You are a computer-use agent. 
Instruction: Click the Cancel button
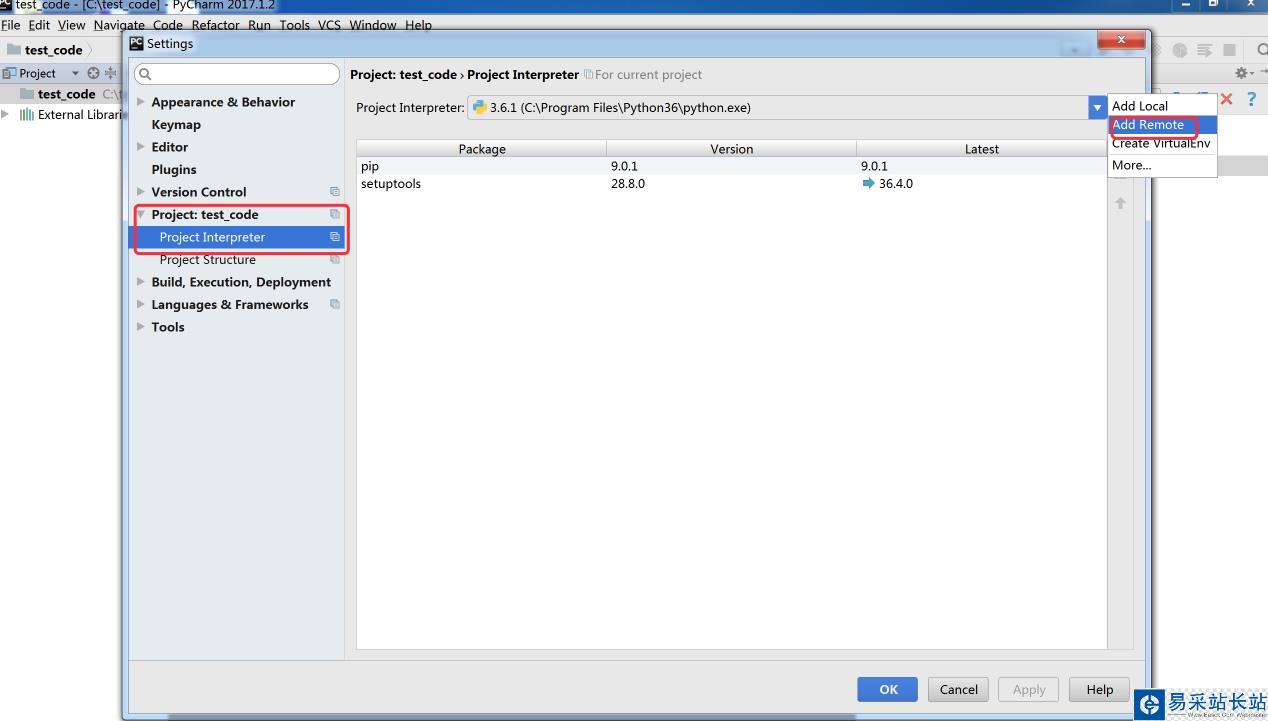point(958,689)
